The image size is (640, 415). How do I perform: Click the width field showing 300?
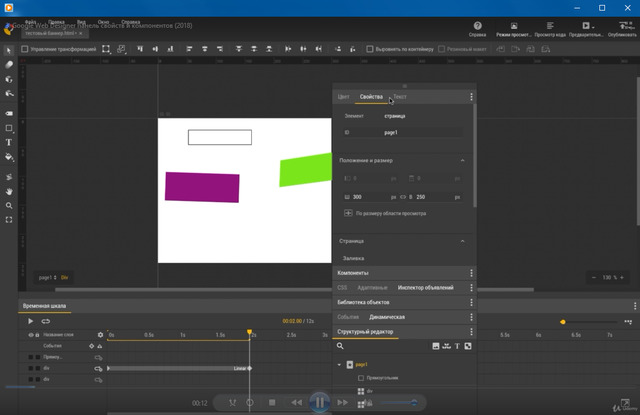(358, 197)
